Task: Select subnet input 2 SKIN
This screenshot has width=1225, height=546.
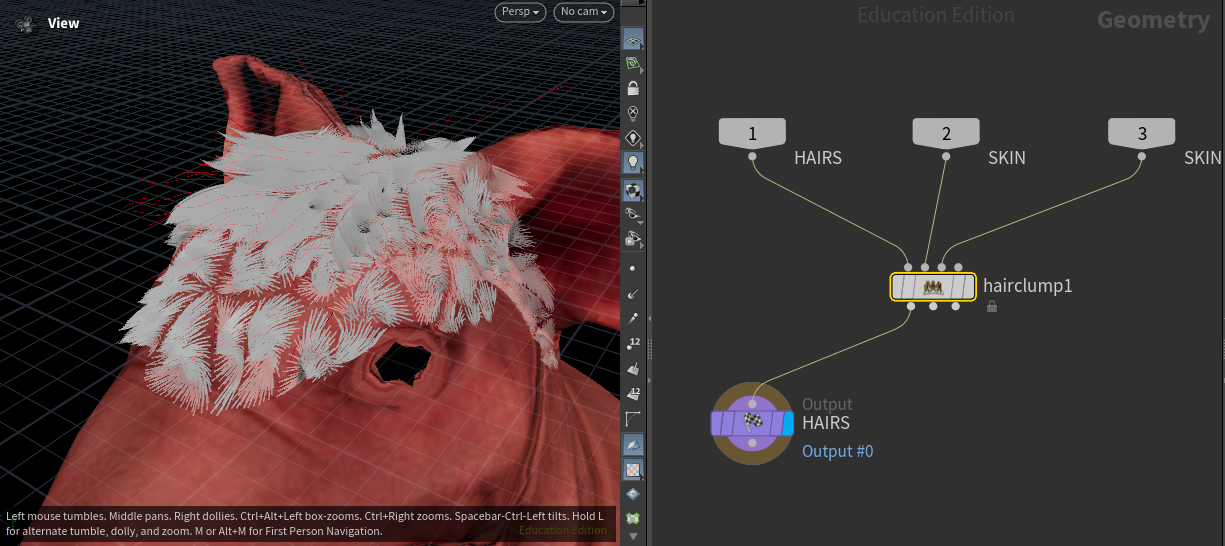Action: tap(946, 133)
